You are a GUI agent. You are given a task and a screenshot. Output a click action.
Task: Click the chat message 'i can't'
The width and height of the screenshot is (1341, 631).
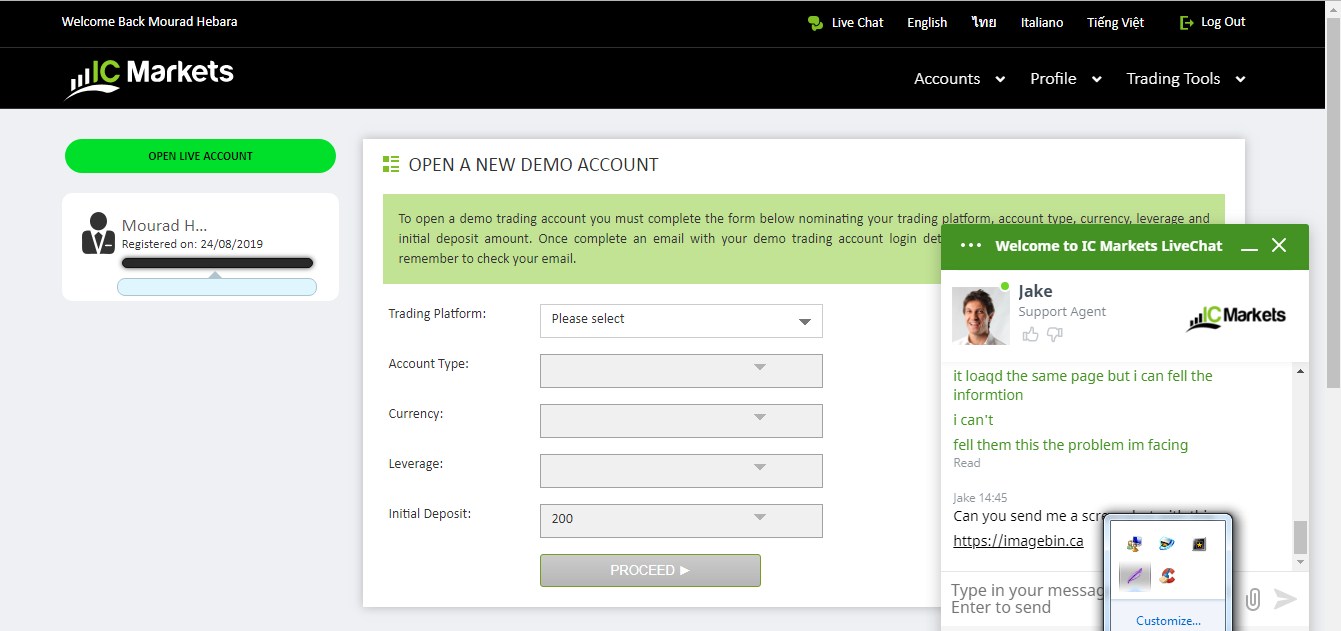coord(973,420)
